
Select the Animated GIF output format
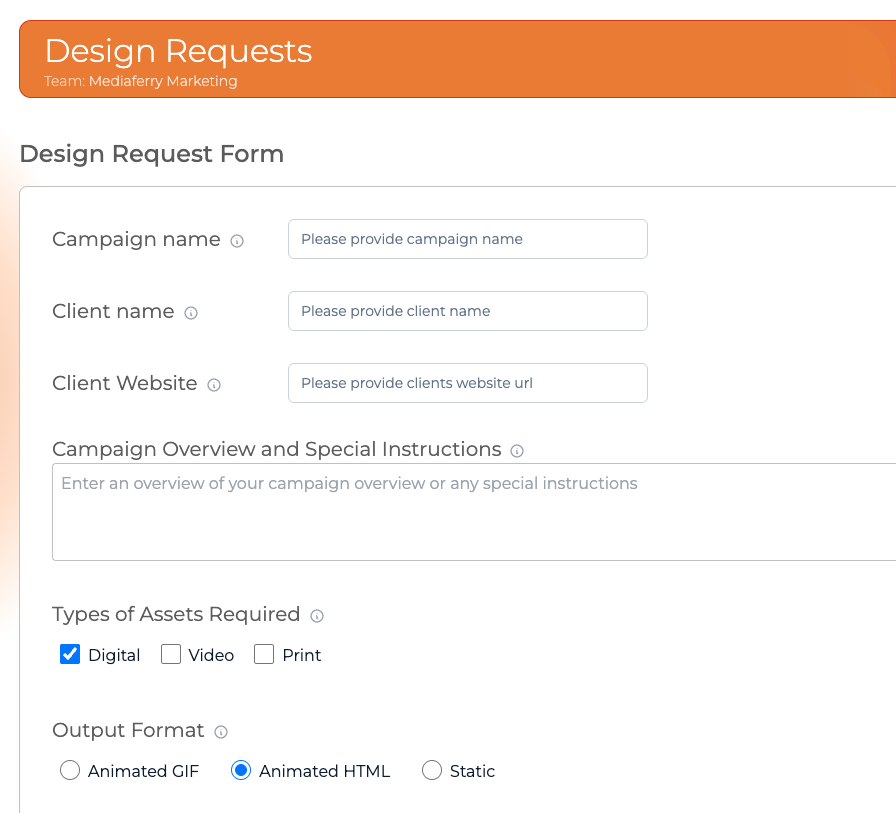[70, 771]
